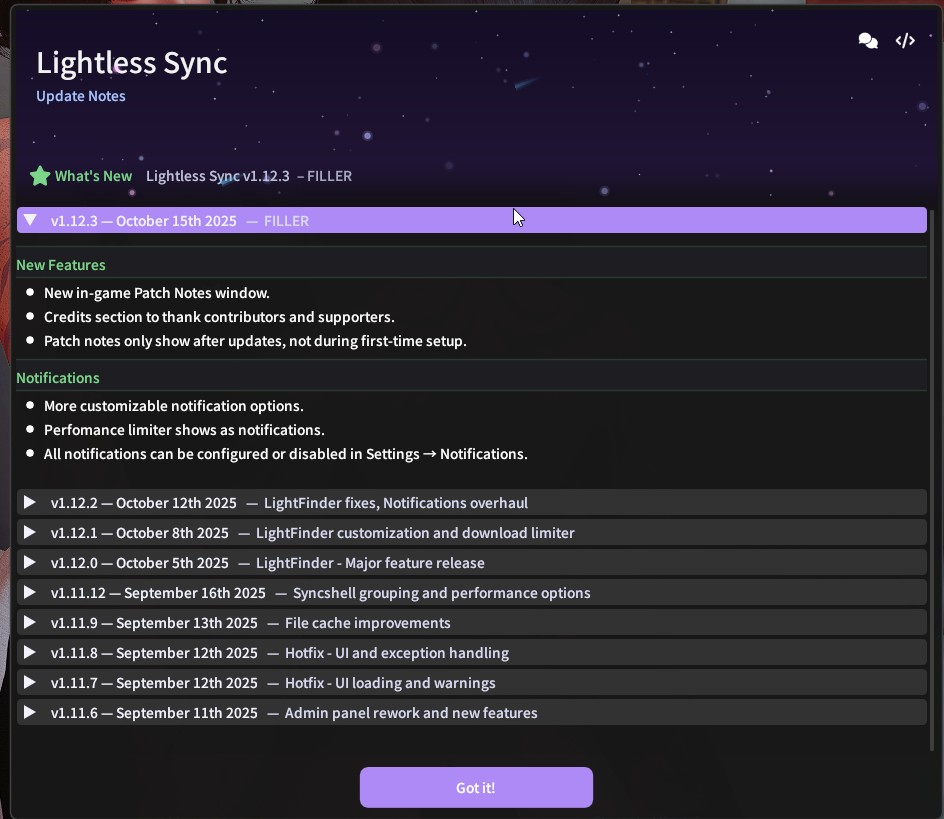Click the New Features section heading
This screenshot has width=944, height=819.
[61, 265]
